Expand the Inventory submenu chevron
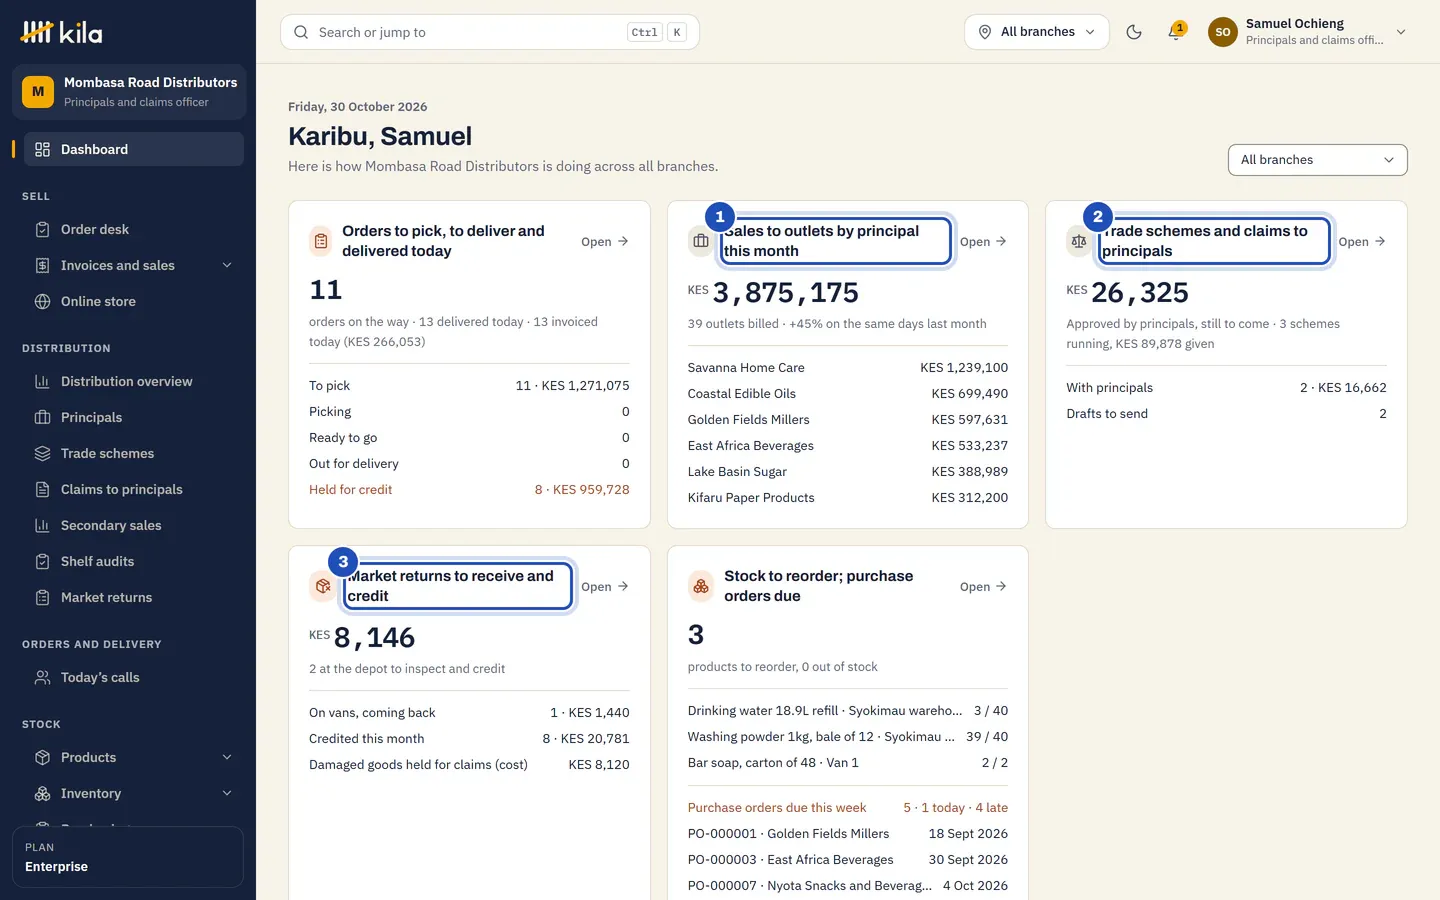The image size is (1440, 900). pyautogui.click(x=227, y=793)
